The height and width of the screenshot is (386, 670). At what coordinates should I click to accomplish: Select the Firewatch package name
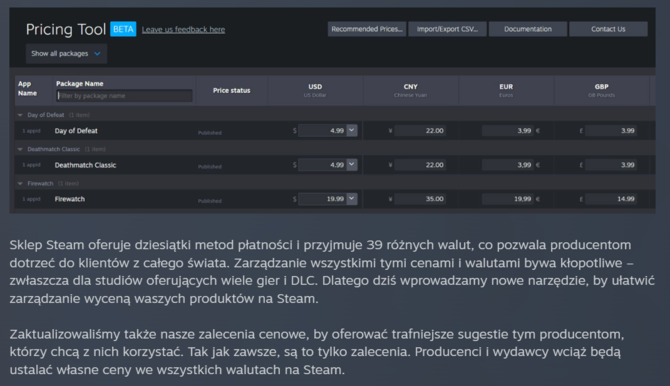pos(70,199)
